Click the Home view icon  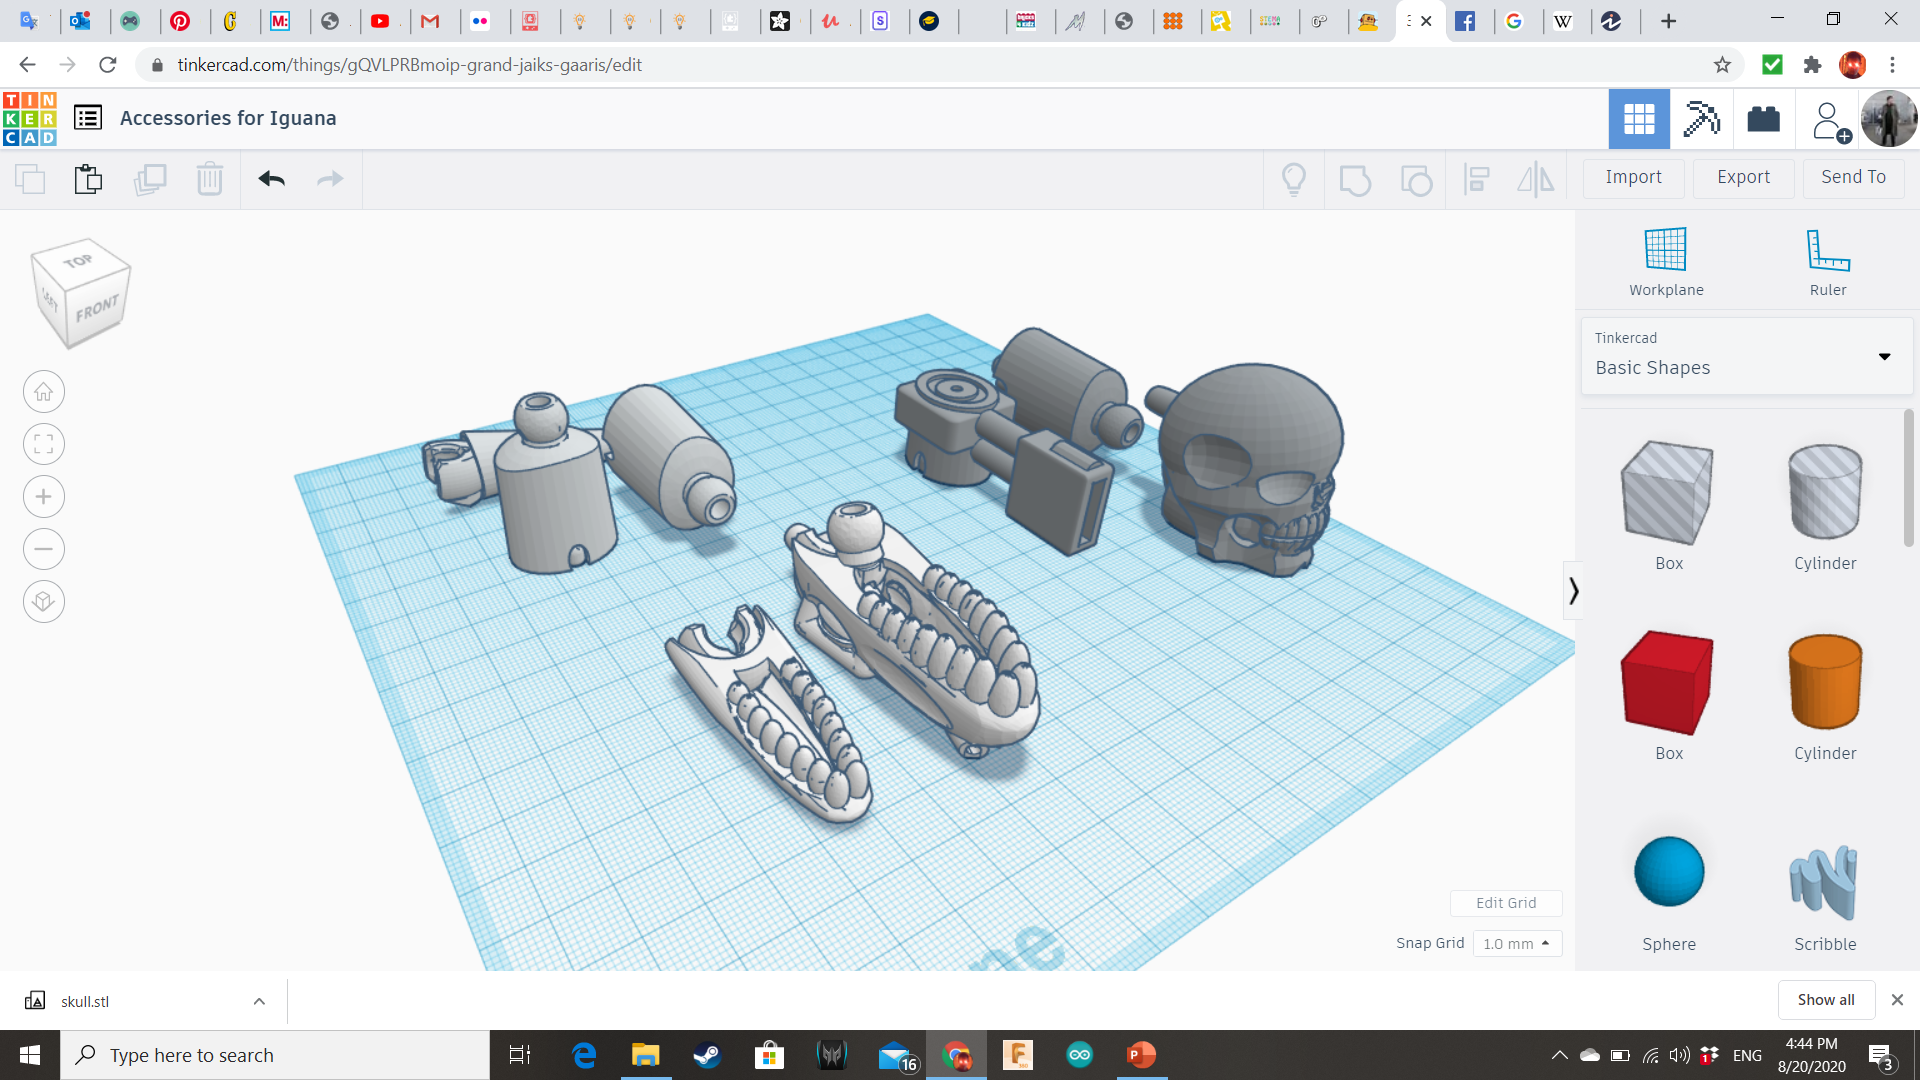[x=44, y=392]
